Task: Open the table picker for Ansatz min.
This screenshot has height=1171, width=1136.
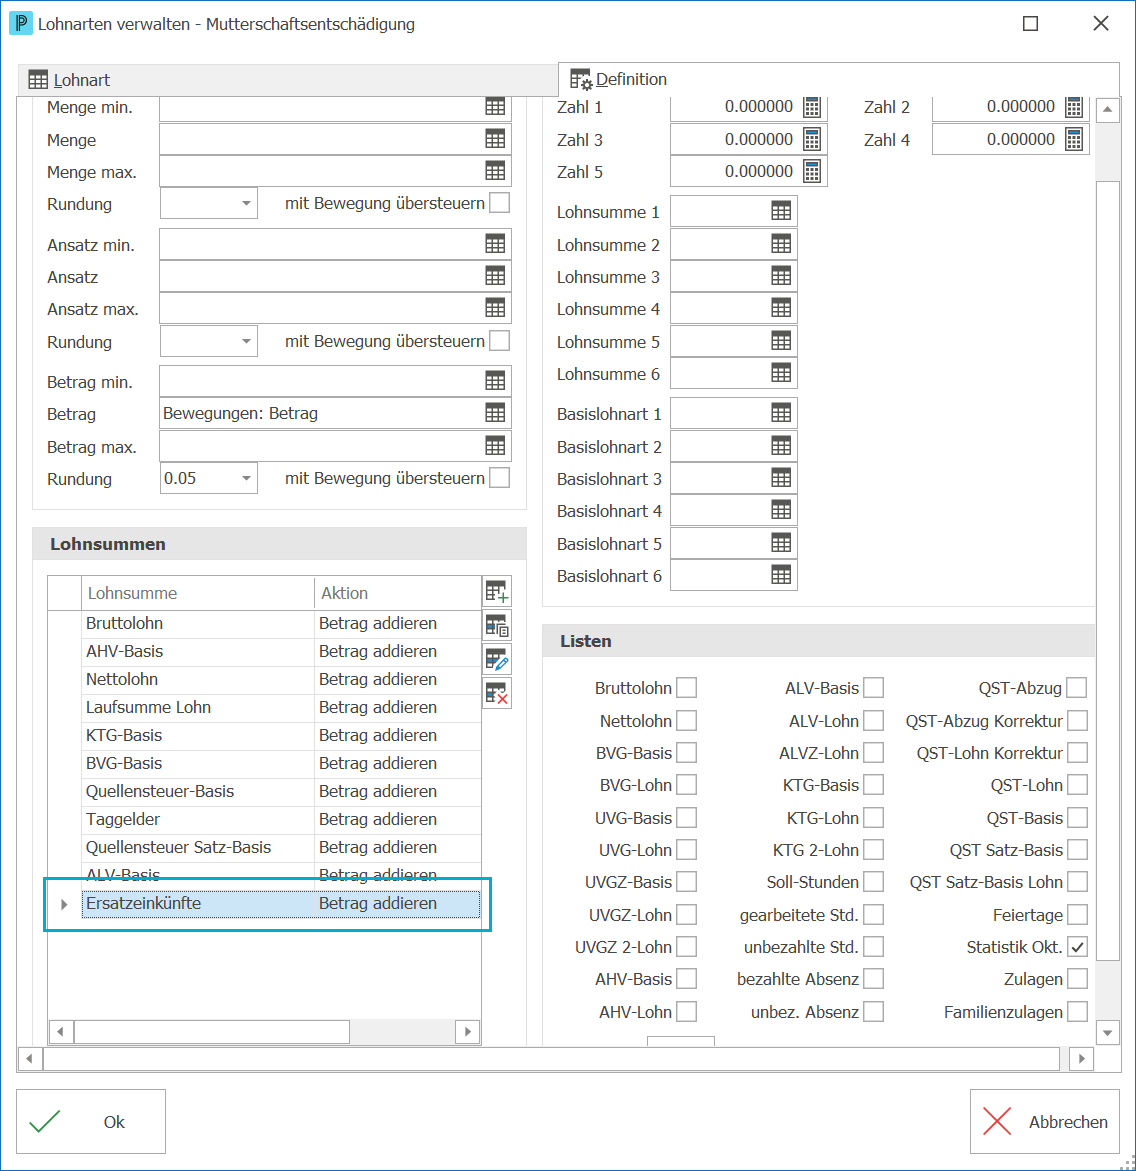Action: (x=495, y=244)
